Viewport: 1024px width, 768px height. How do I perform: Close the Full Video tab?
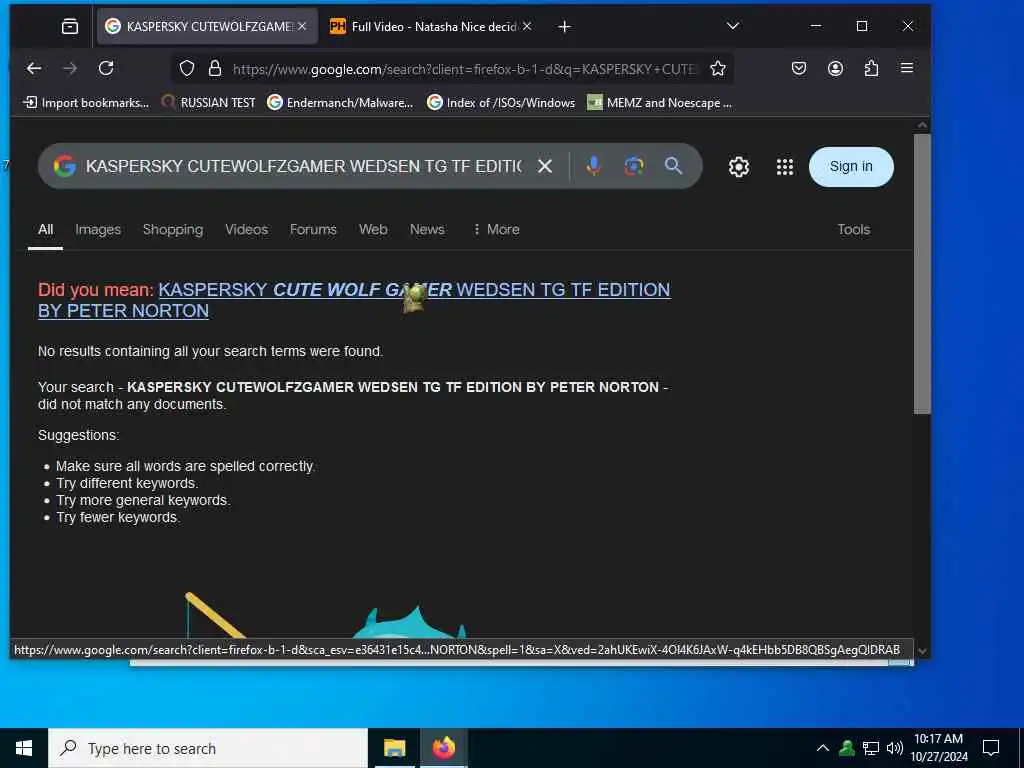(x=527, y=26)
